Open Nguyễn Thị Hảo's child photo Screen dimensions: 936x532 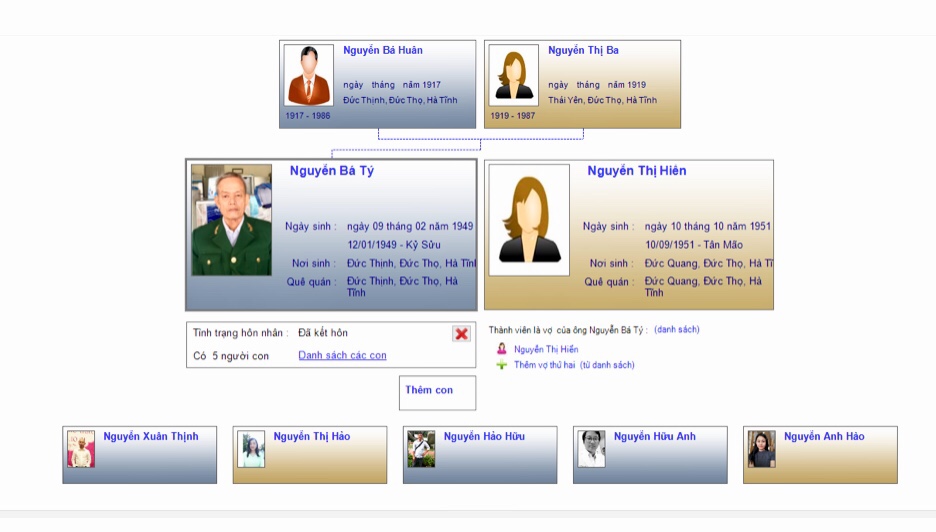[x=251, y=449]
